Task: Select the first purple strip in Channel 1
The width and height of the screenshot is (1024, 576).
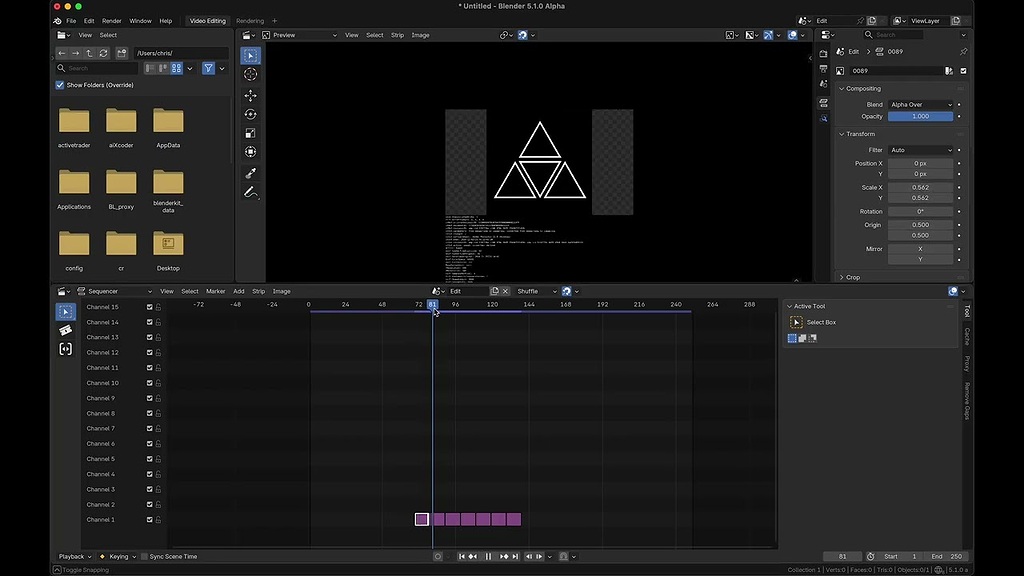Action: 422,519
